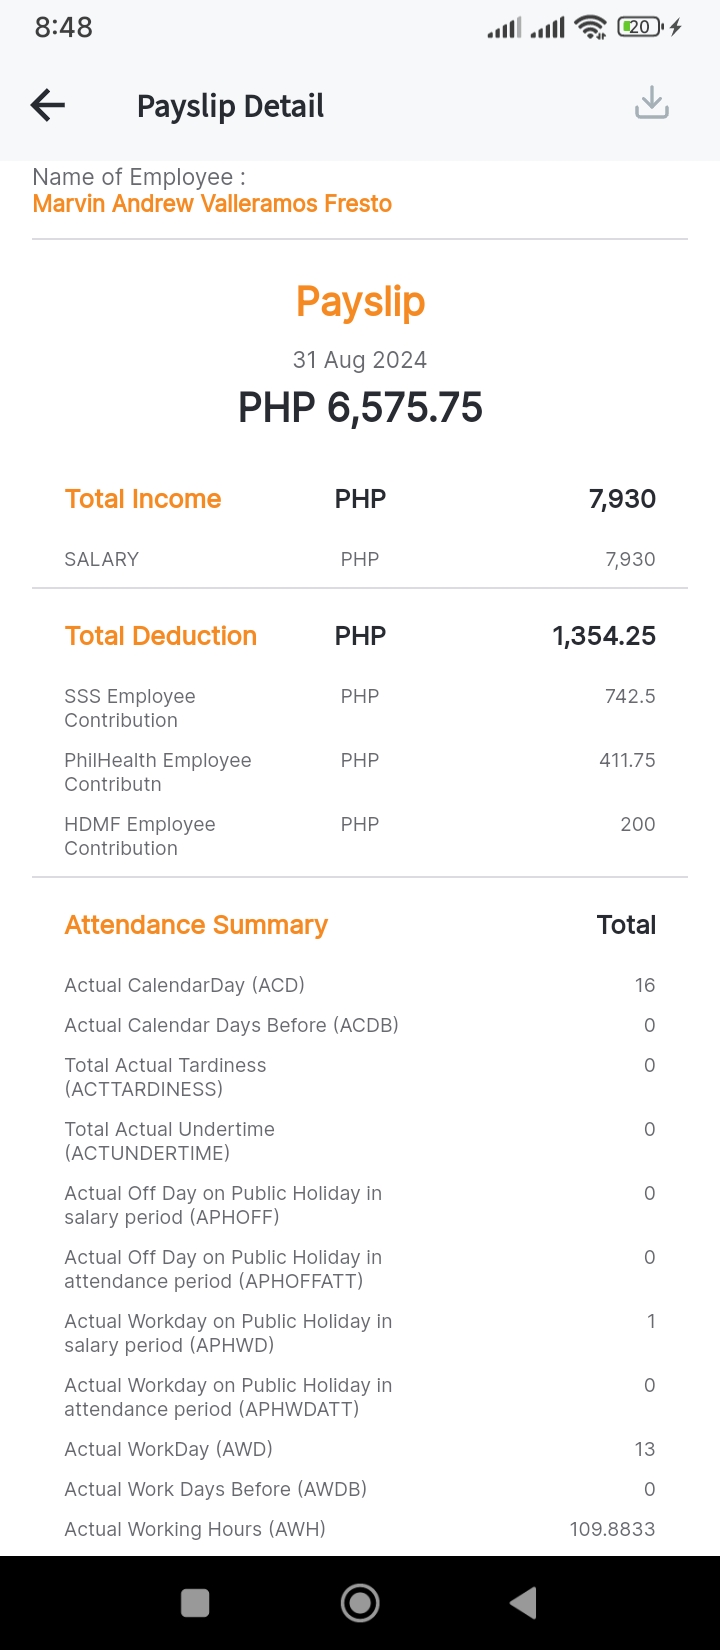
Task: Tap the Total Deduction heading
Action: point(161,636)
